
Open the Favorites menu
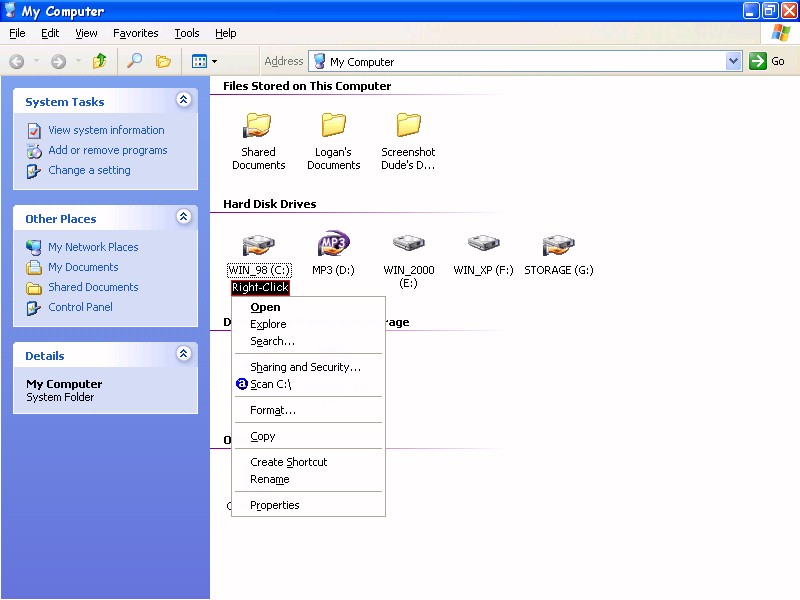136,33
